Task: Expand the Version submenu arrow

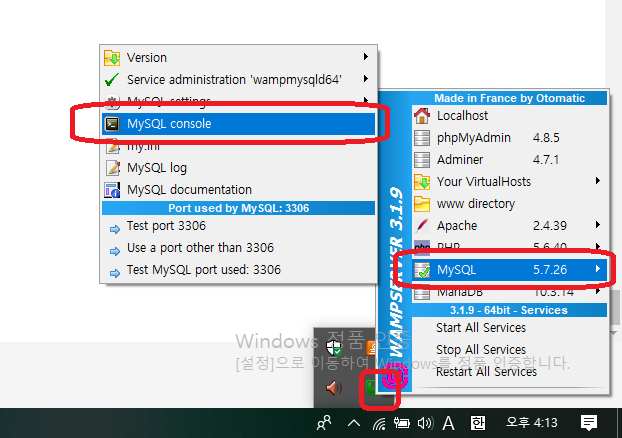Action: [x=366, y=57]
